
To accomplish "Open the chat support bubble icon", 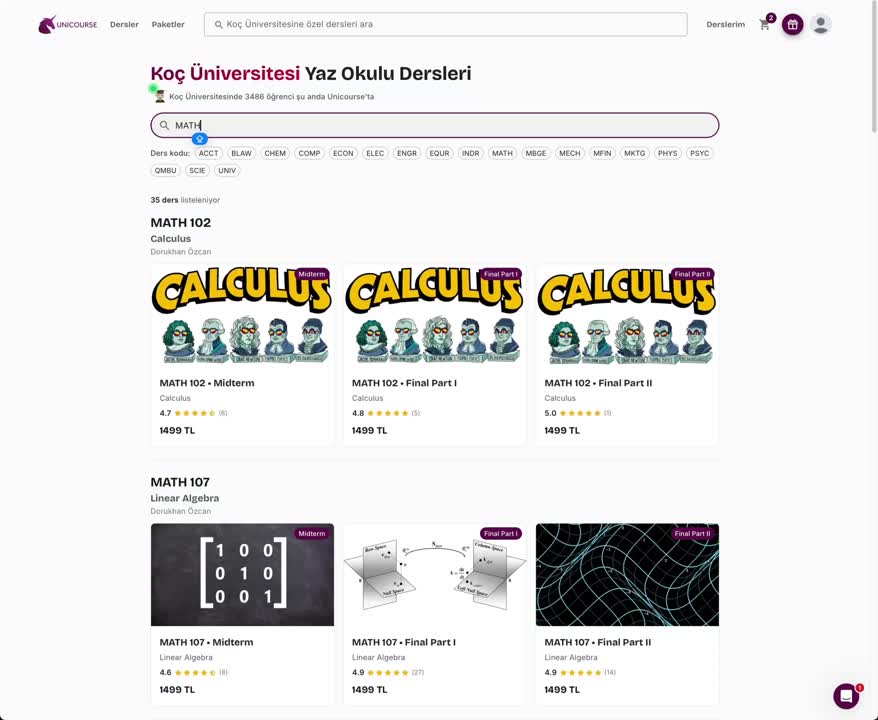I will click(x=846, y=696).
